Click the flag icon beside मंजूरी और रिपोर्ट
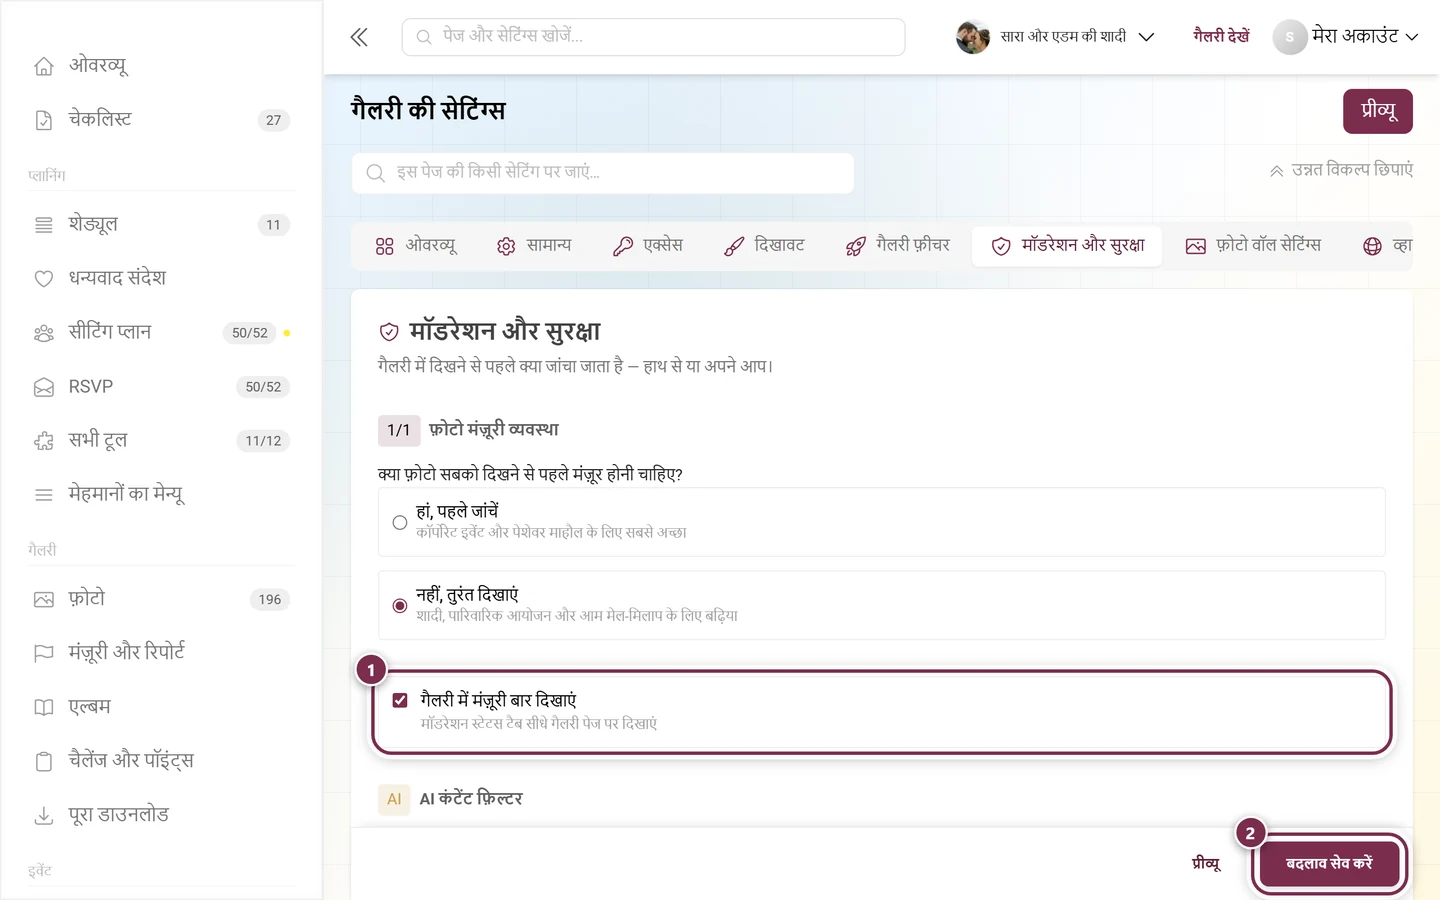1440x900 pixels. click(x=44, y=653)
